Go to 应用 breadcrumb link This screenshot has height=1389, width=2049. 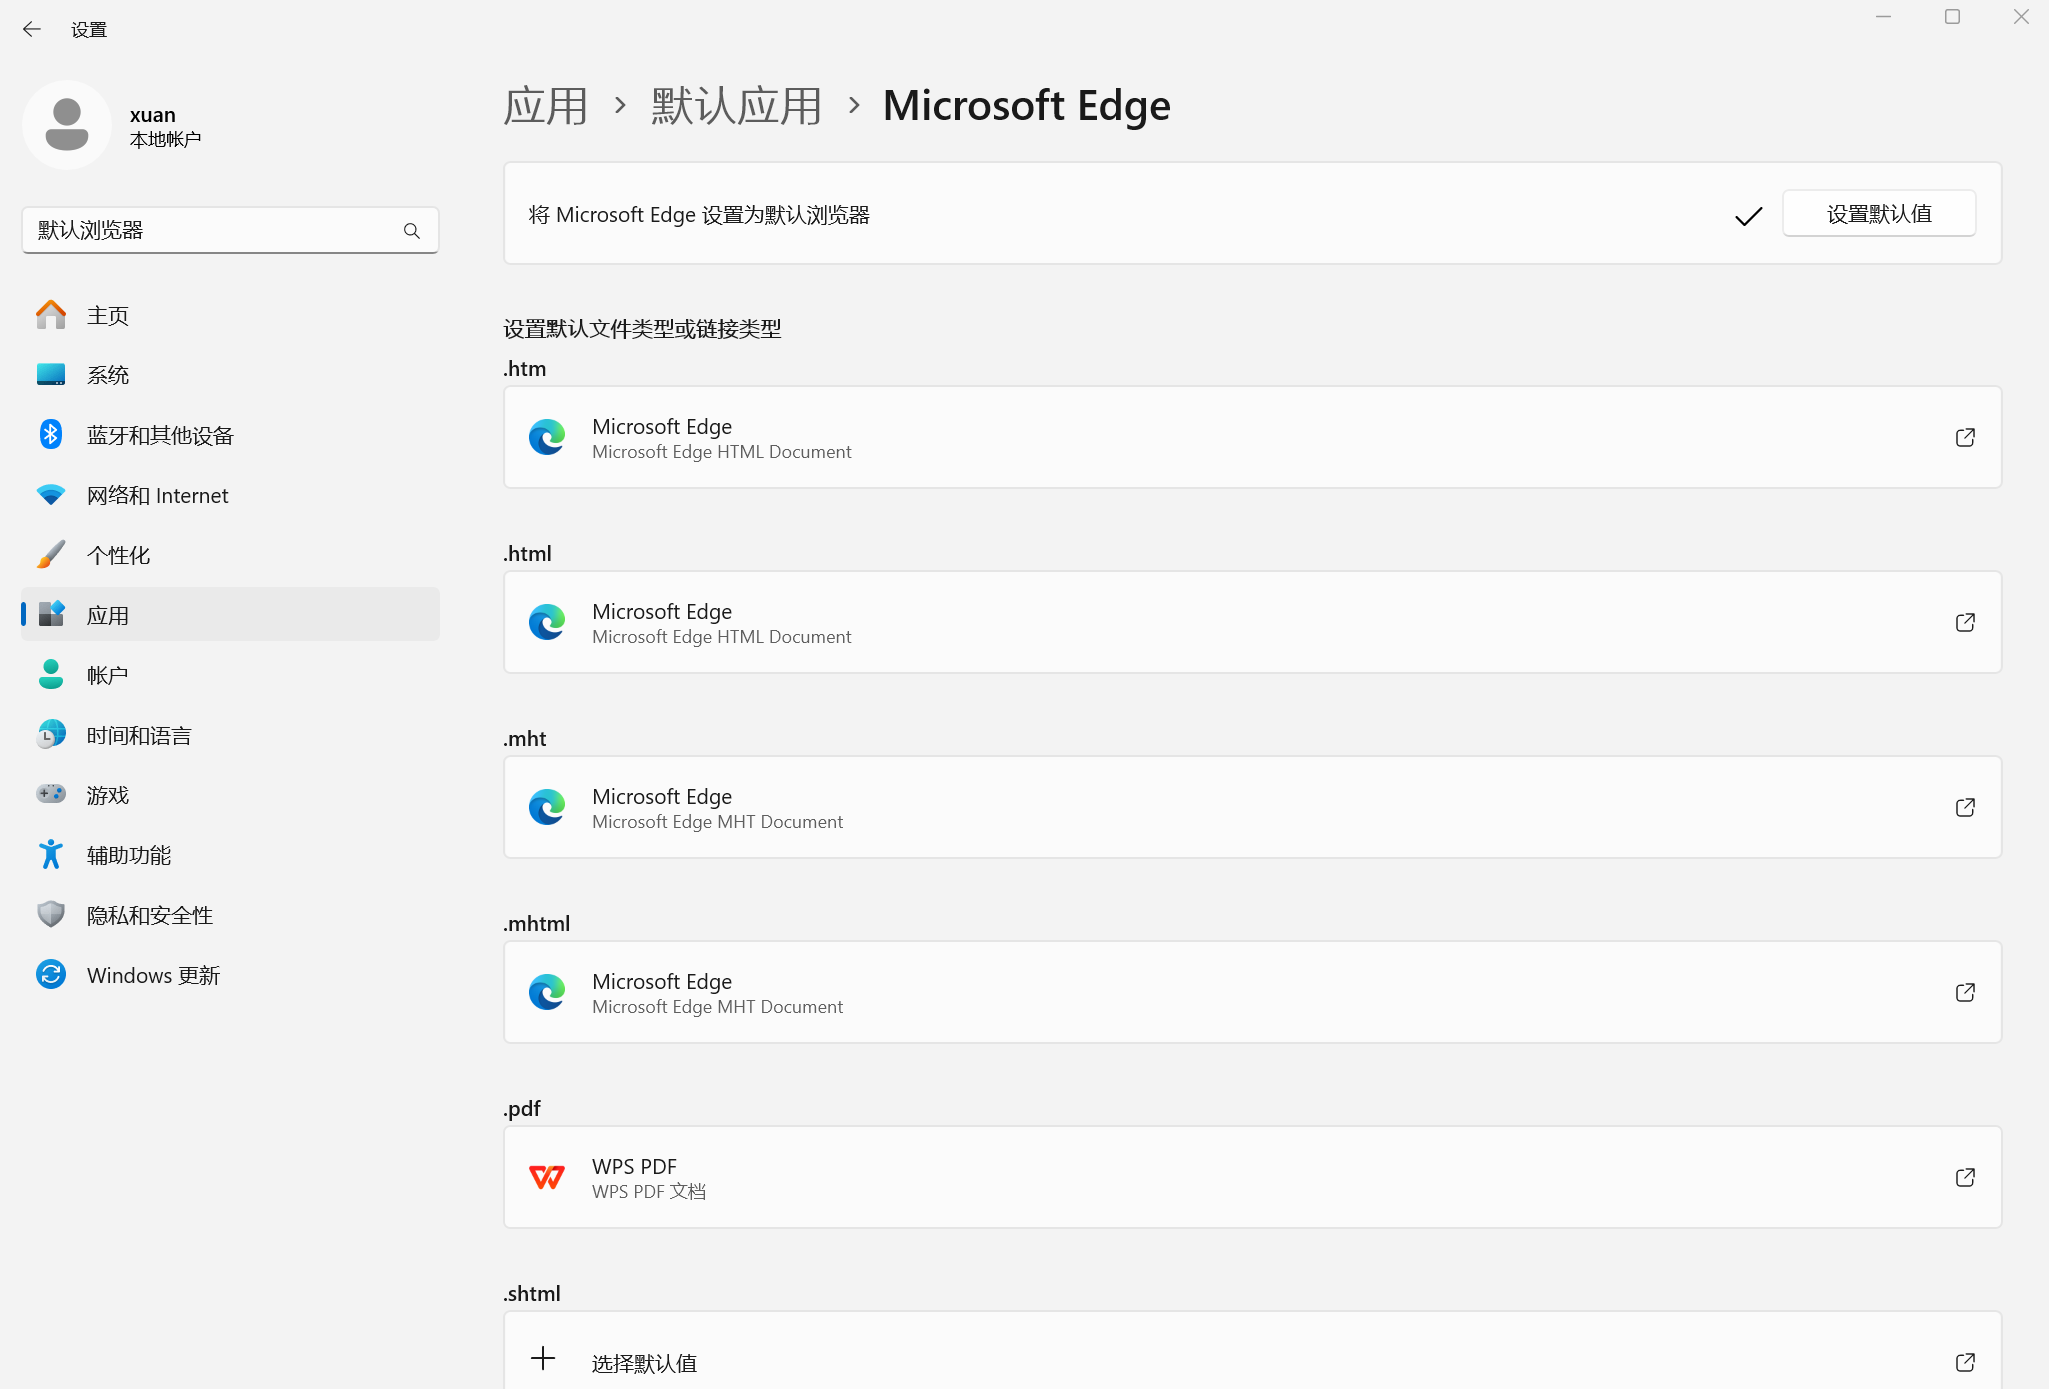point(545,106)
